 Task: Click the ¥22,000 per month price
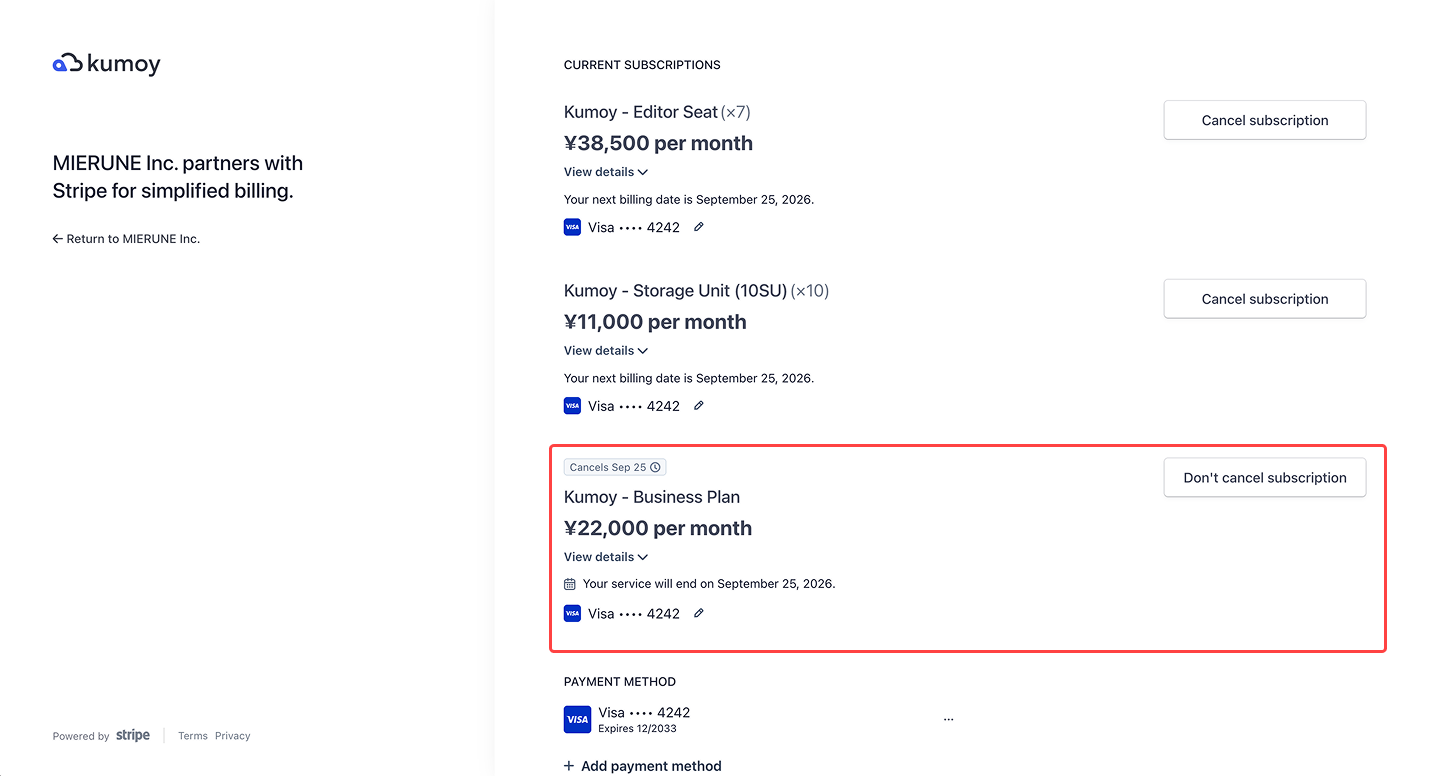[658, 528]
